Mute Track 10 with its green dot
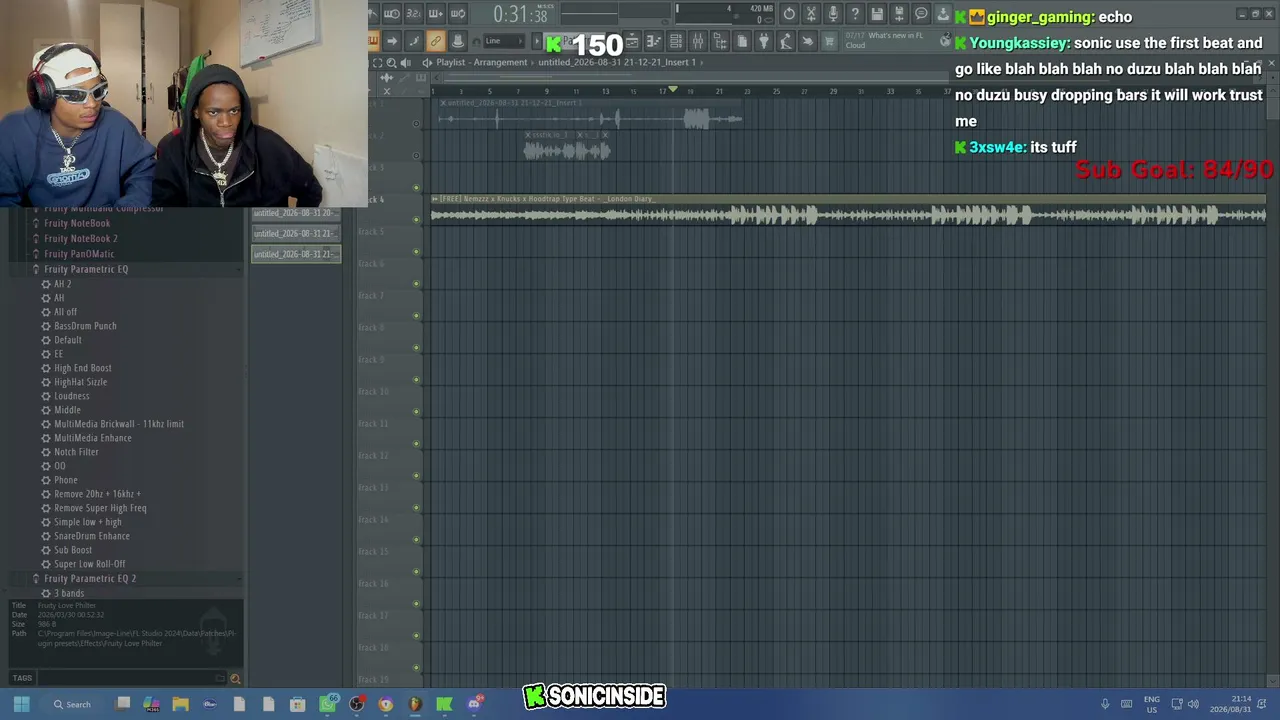The image size is (1280, 720). pos(417,412)
